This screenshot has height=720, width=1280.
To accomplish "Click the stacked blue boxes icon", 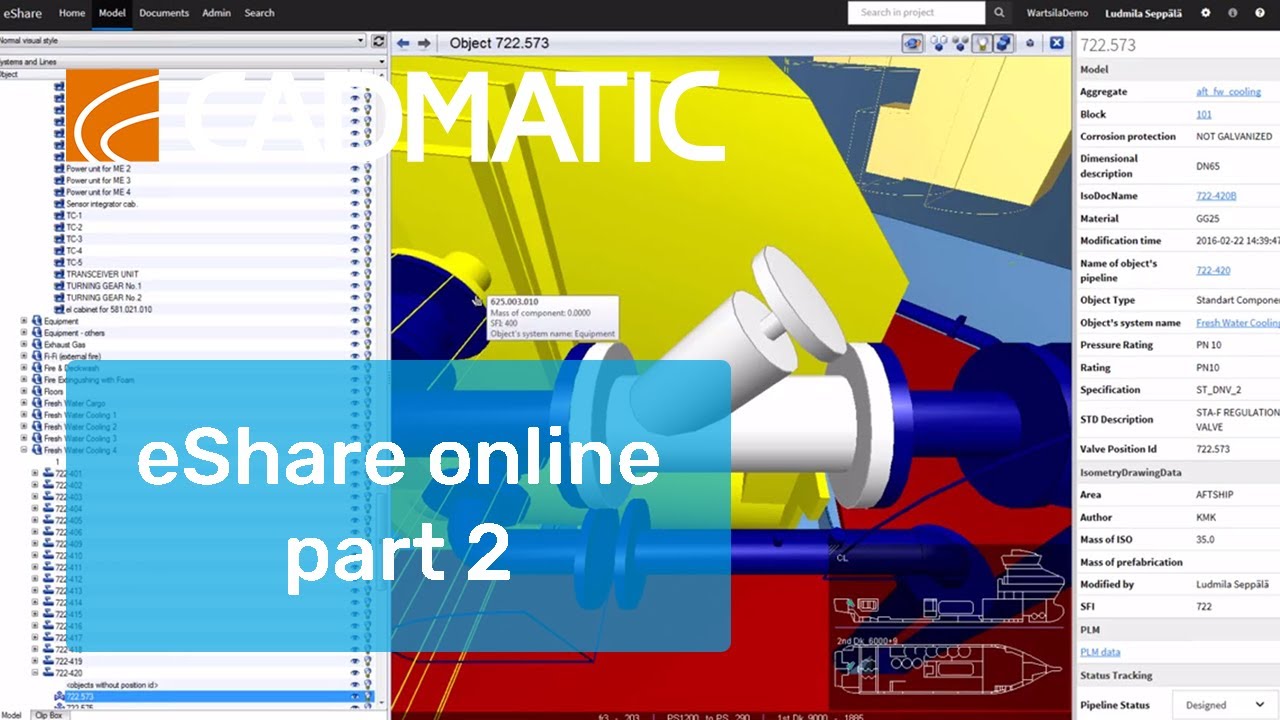I will [x=1004, y=43].
